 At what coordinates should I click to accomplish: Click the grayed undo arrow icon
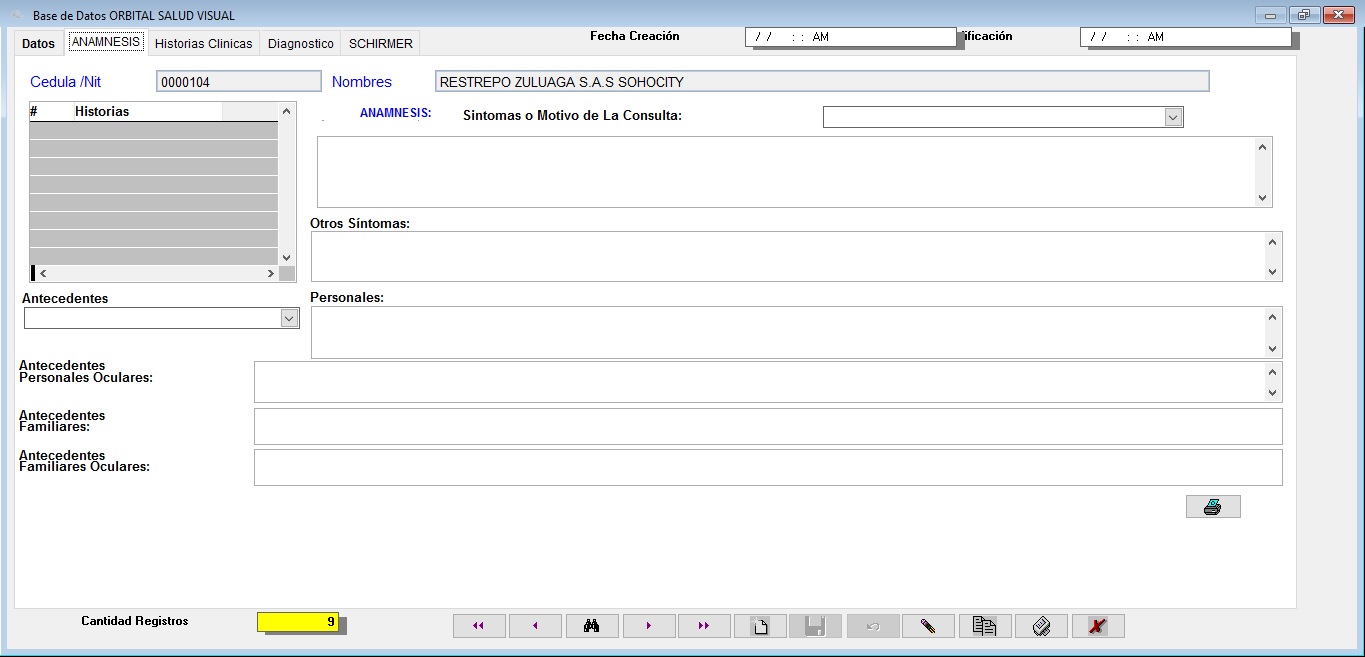point(873,626)
